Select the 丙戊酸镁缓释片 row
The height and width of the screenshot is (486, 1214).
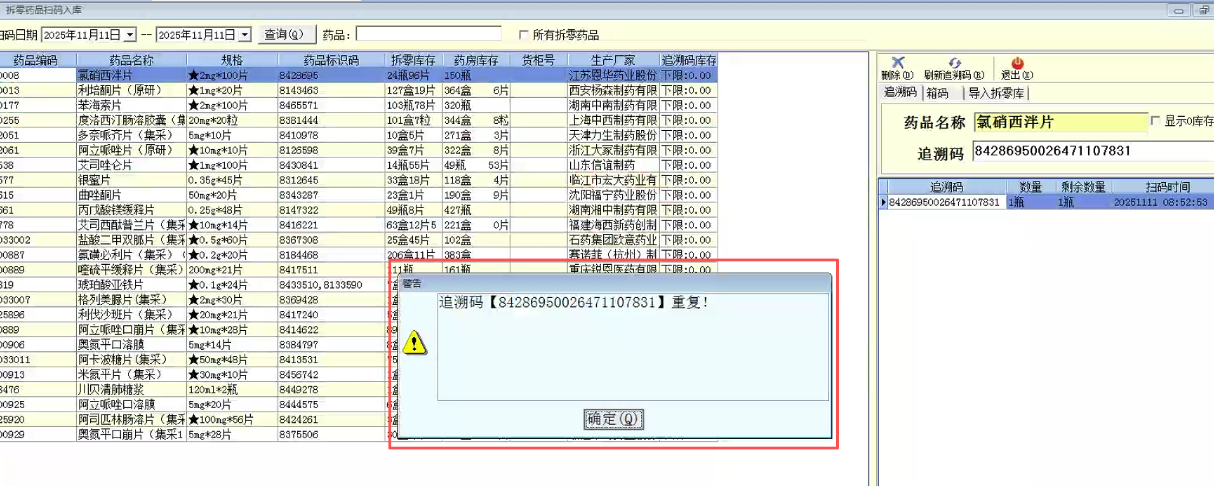coord(359,210)
